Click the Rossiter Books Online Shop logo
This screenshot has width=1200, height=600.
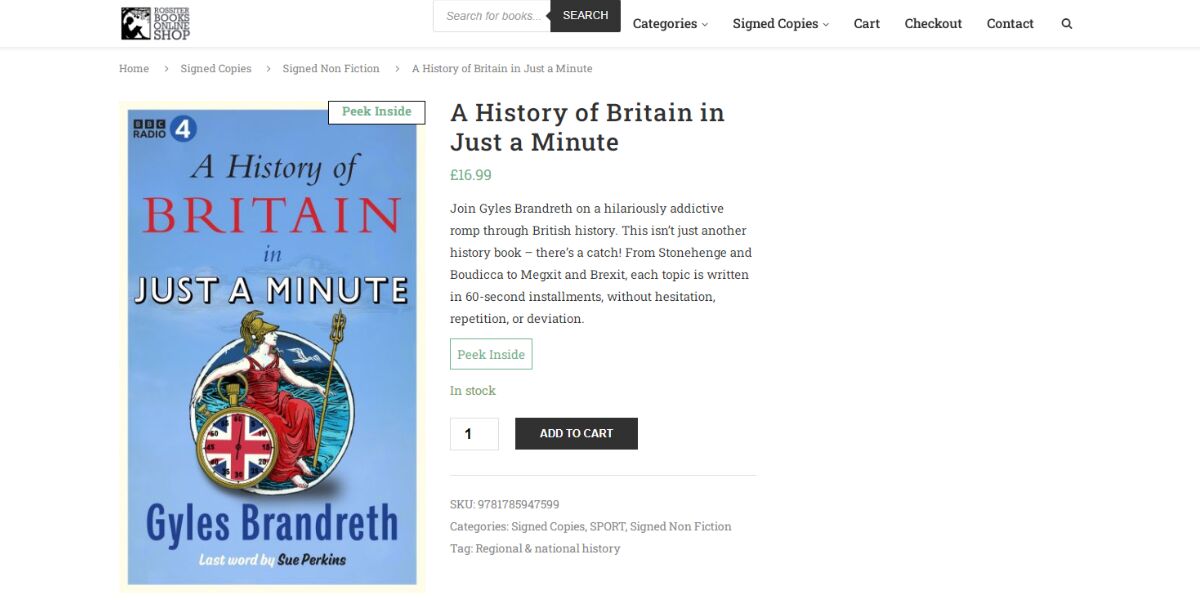pyautogui.click(x=154, y=22)
